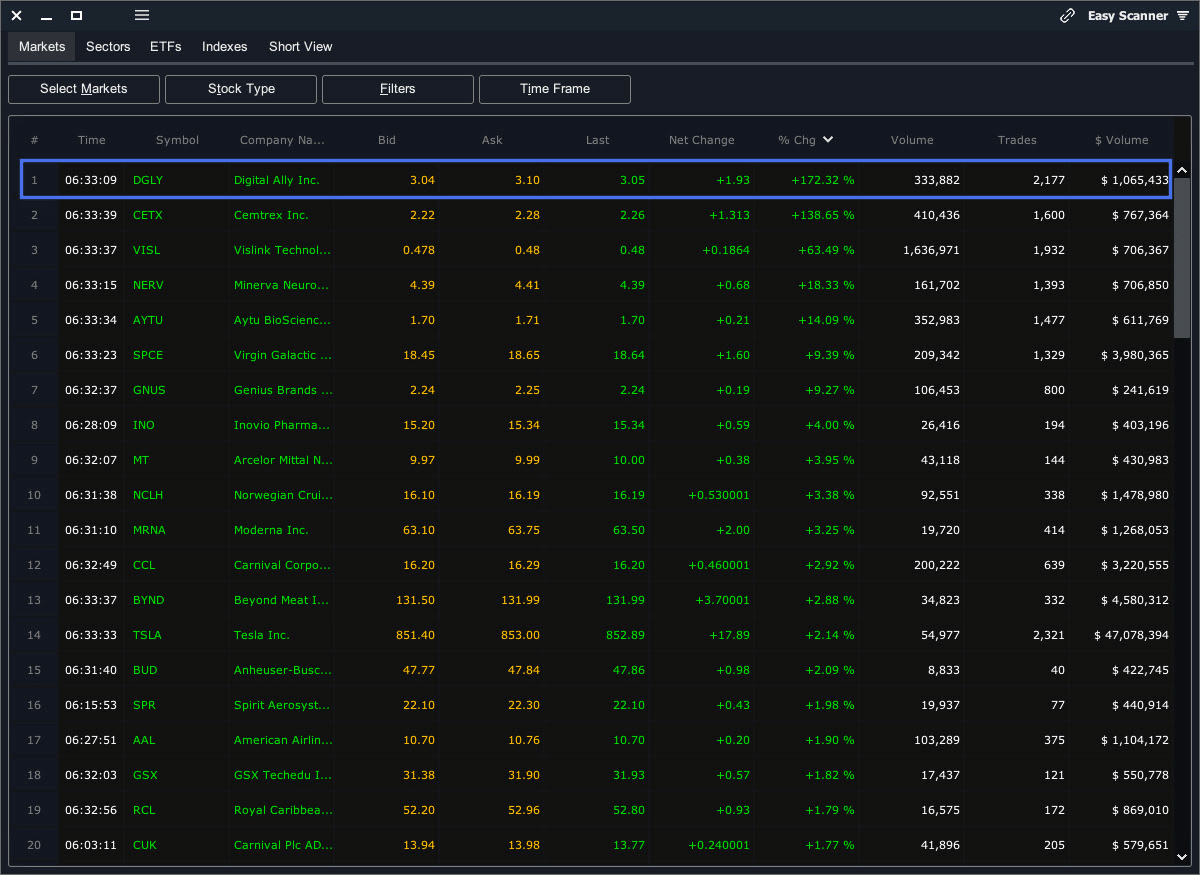Screen dimensions: 1200x875
Task: Click the company name Digital Ally Inc.
Action: (x=277, y=180)
